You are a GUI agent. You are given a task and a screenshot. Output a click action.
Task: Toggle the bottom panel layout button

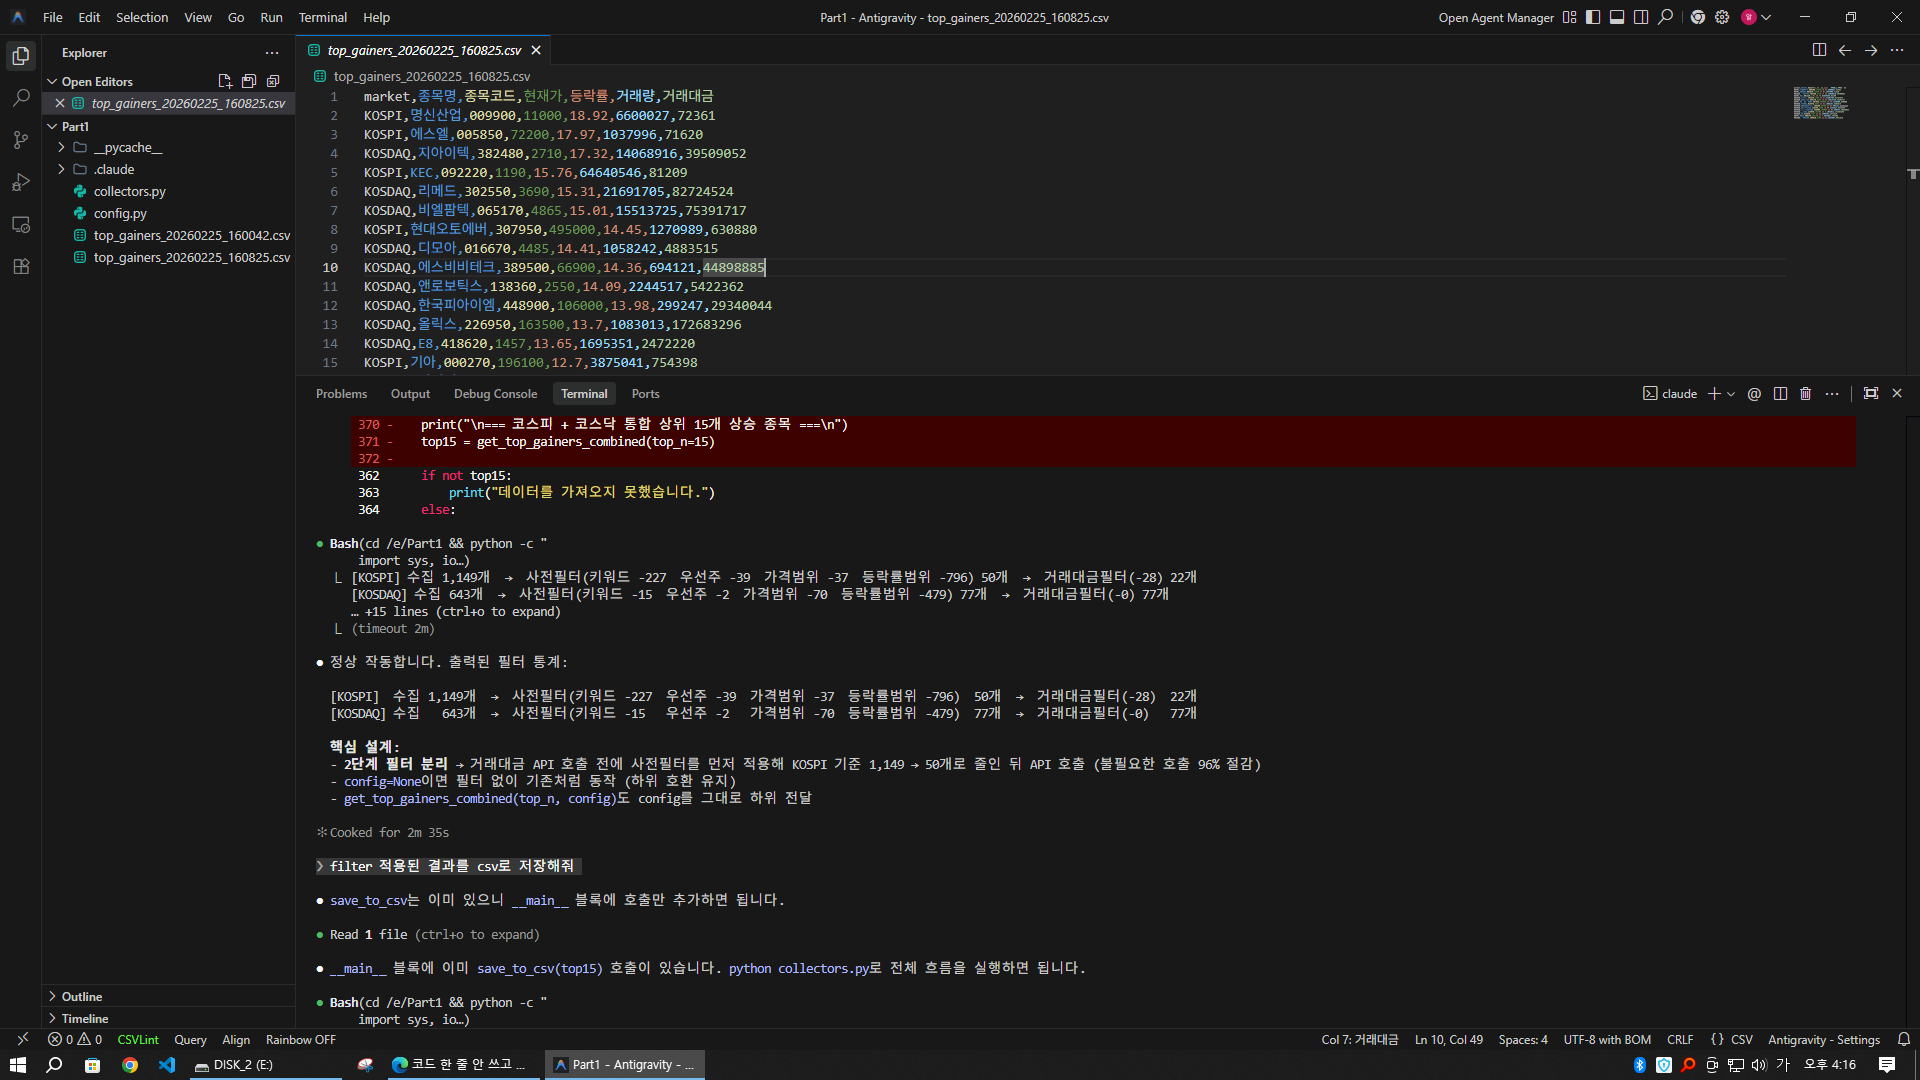pos(1617,17)
